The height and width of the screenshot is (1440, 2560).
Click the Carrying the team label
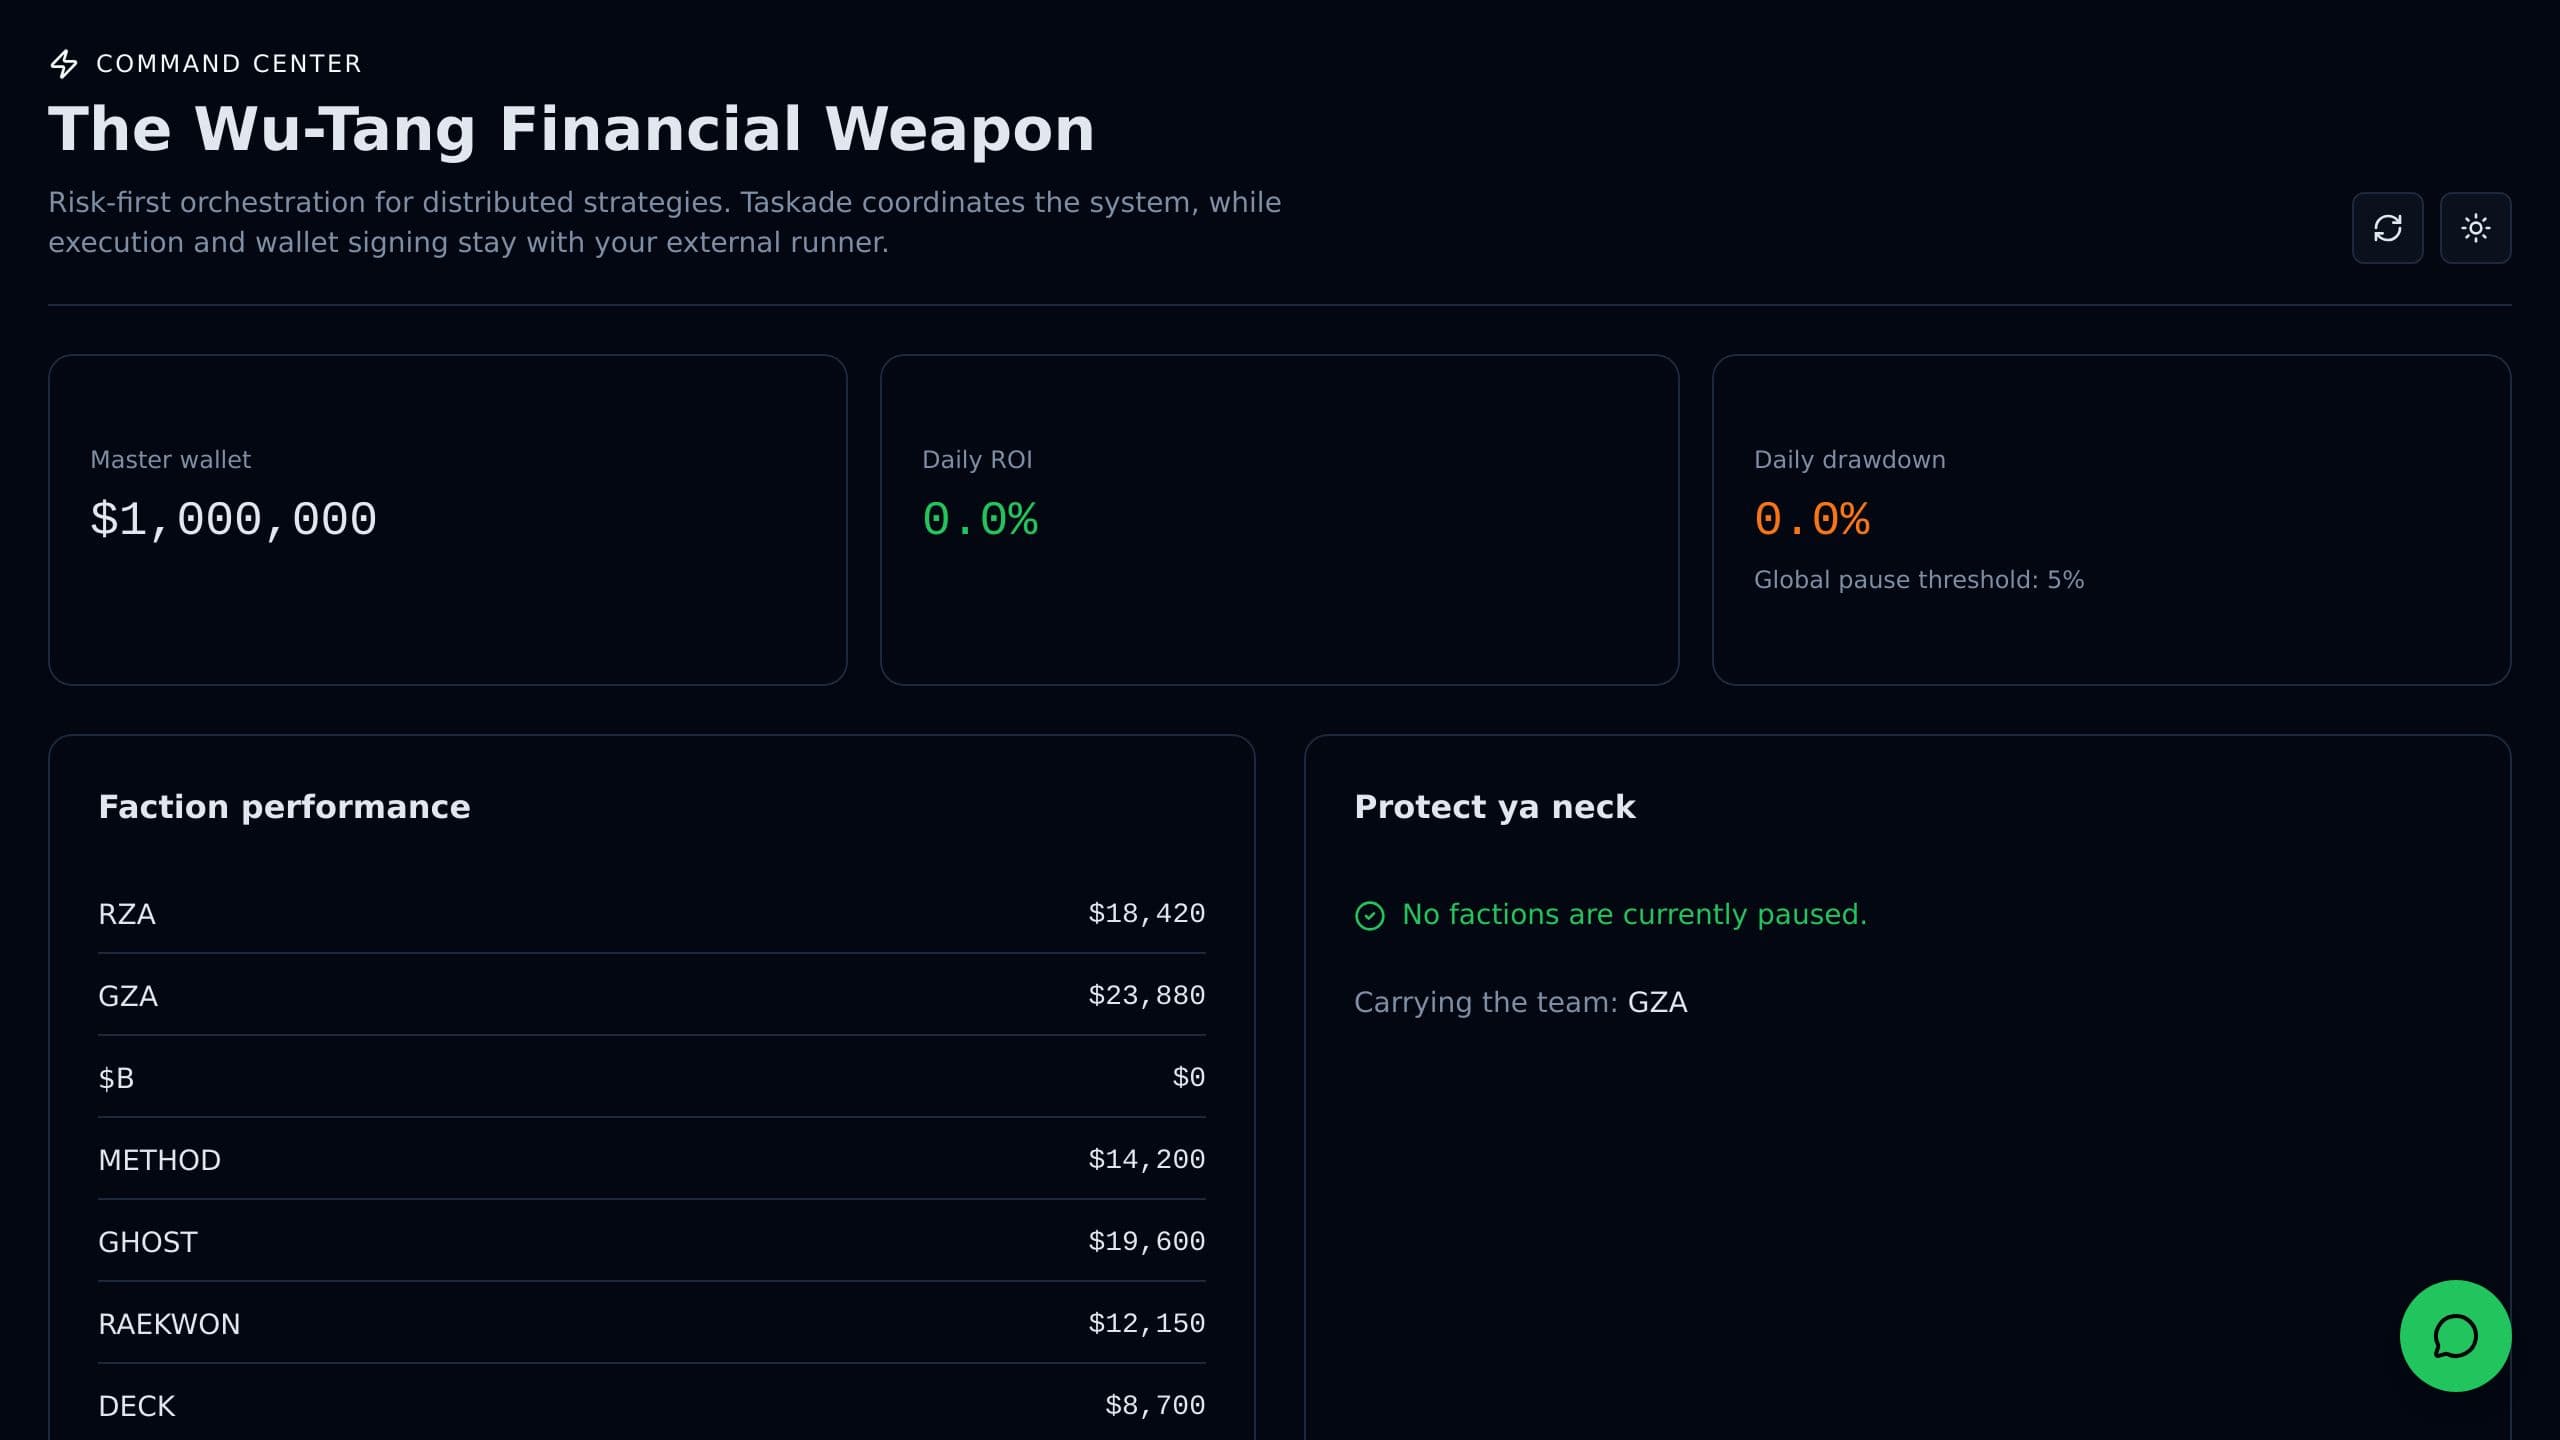click(x=1485, y=1003)
